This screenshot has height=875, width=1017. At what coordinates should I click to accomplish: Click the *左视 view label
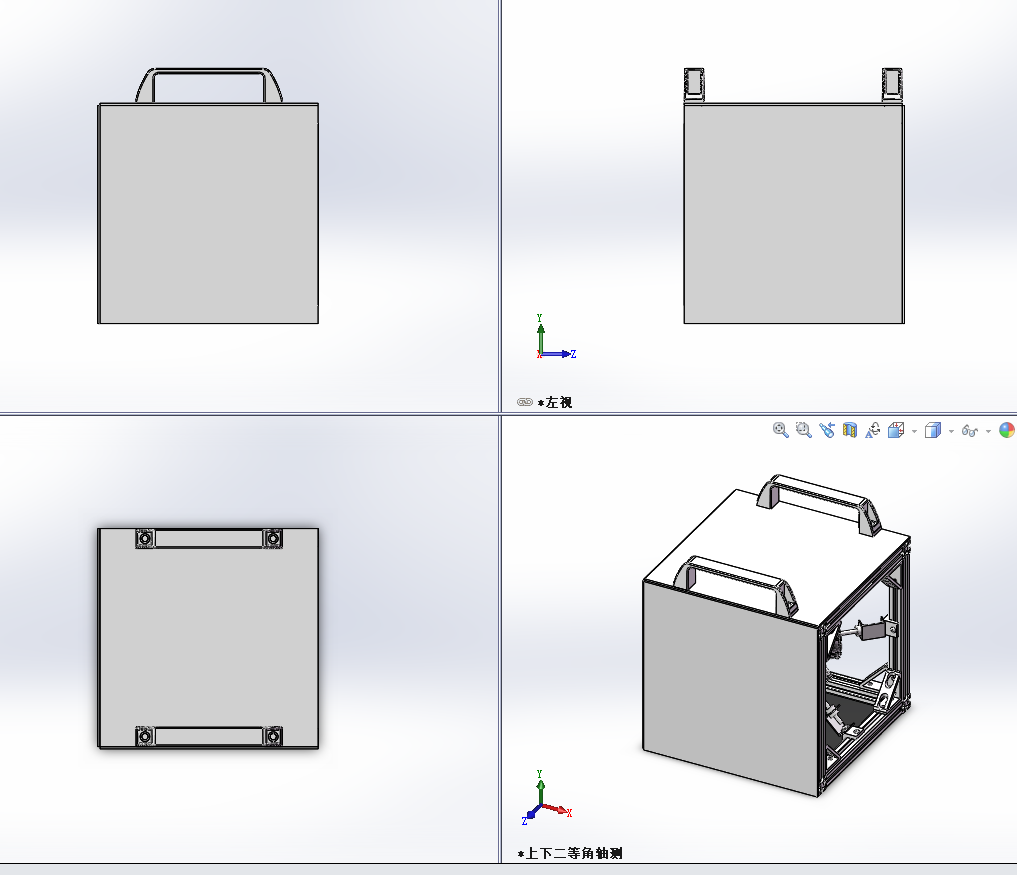click(x=555, y=403)
